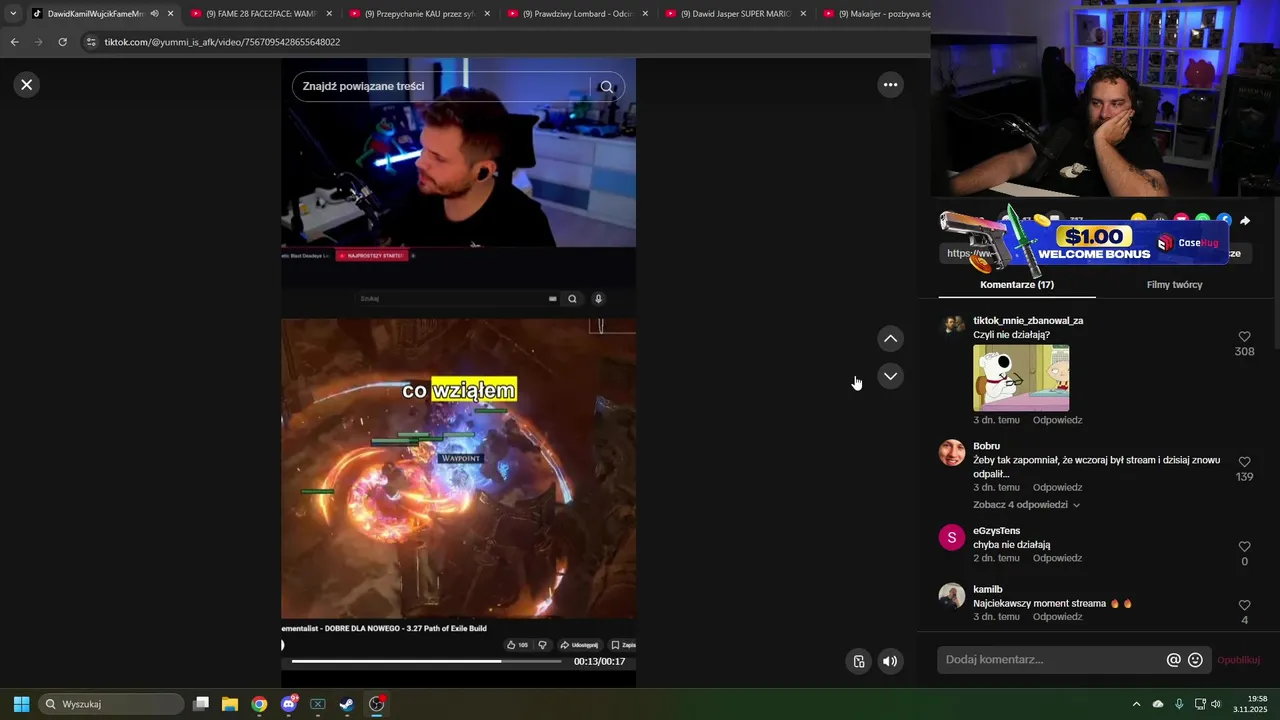Click the search magnifier in Znajdź powiązane treści

[606, 87]
